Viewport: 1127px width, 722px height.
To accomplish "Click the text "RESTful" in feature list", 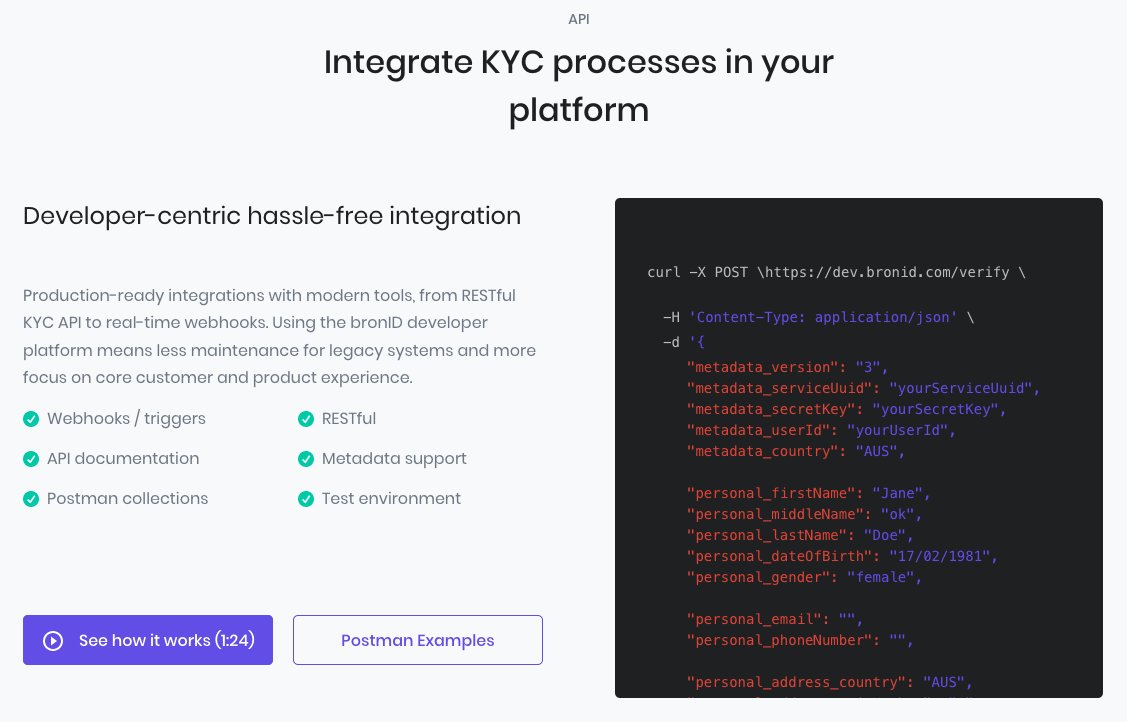I will click(349, 418).
